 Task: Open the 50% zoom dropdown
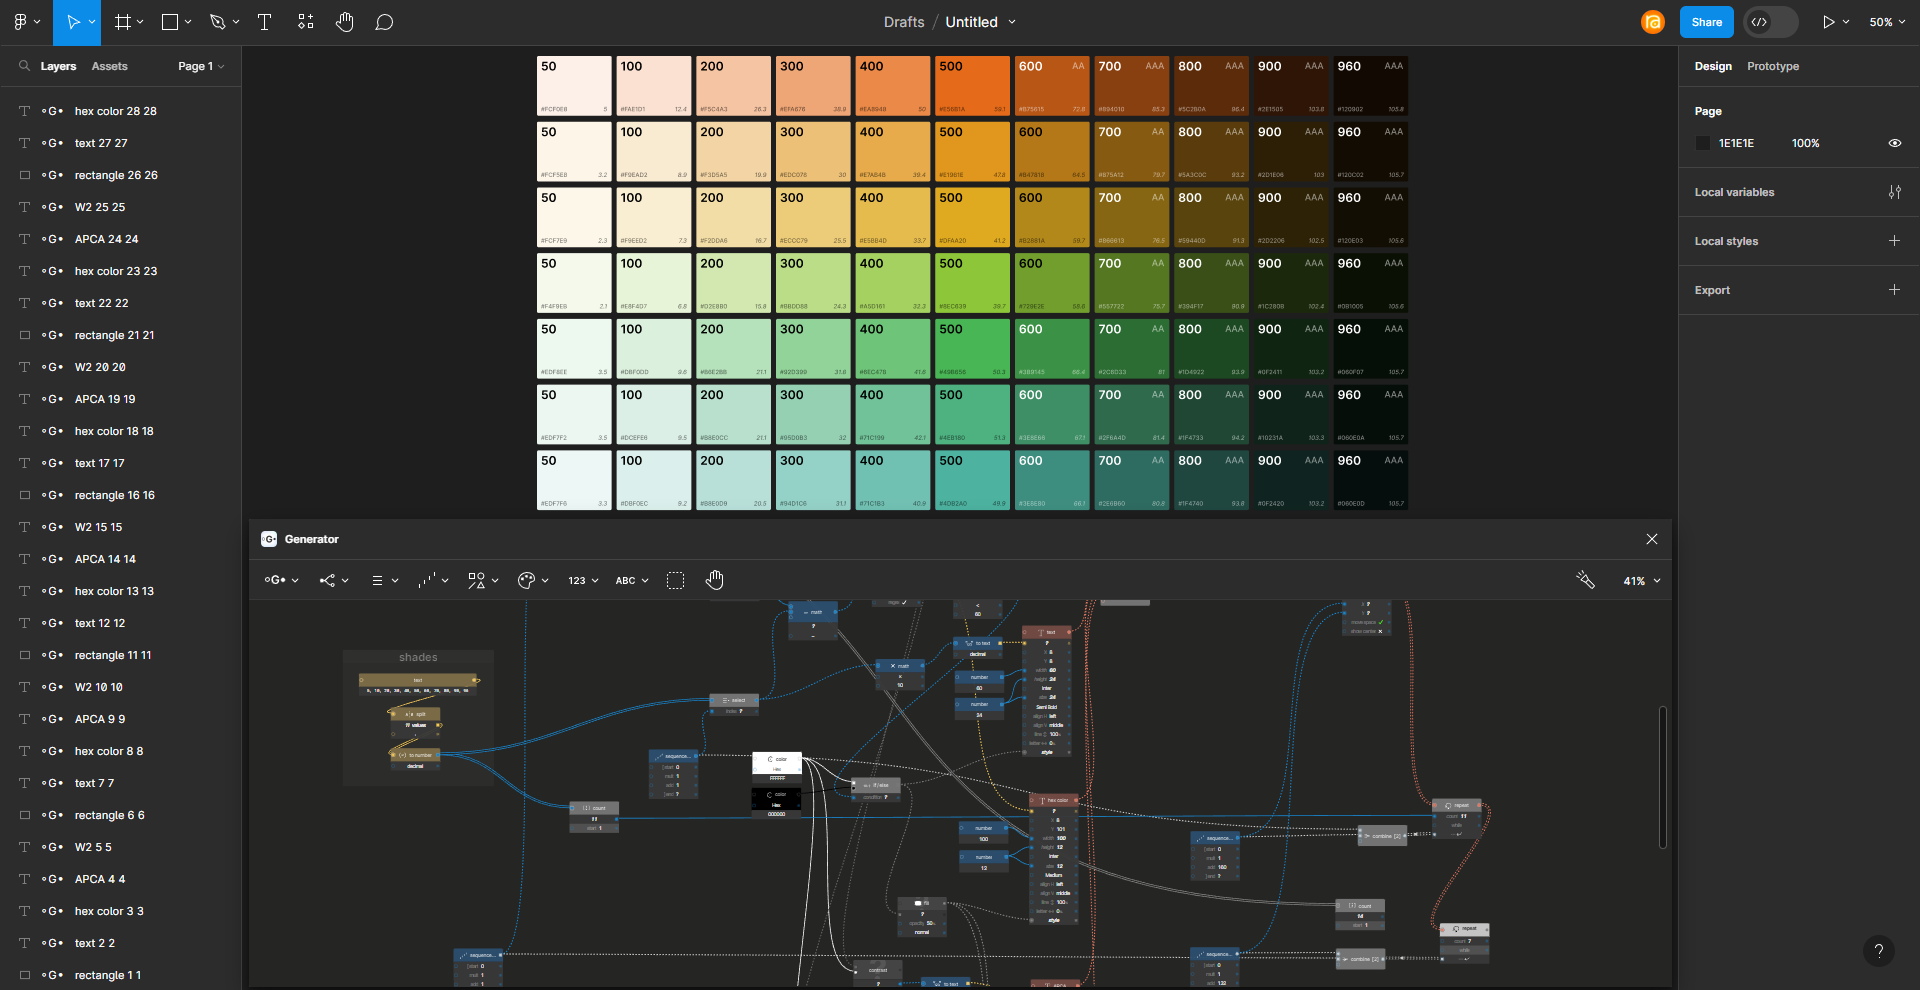(1886, 21)
